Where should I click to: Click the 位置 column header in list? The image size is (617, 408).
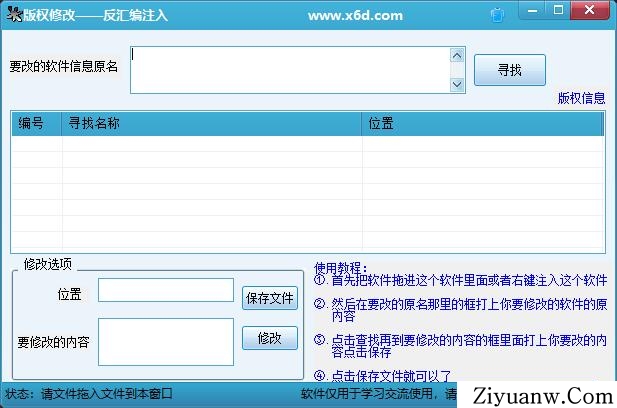[x=482, y=124]
